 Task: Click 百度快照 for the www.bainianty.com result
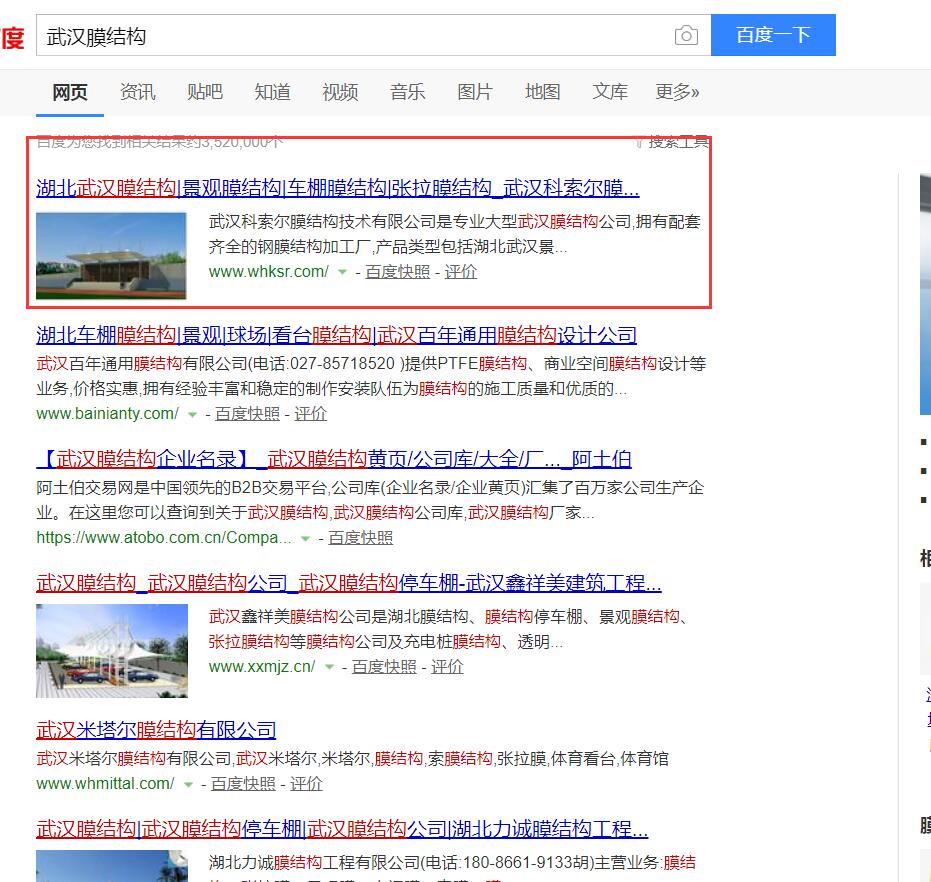[x=247, y=414]
